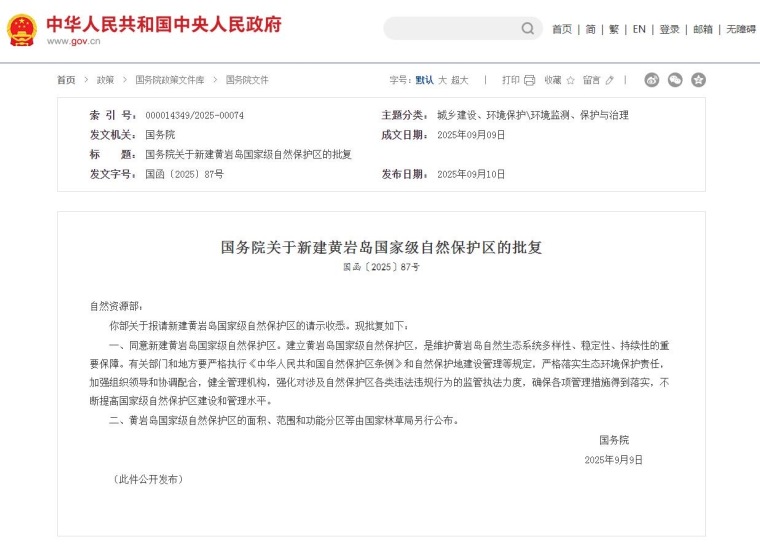Screen dimensions: 760x545
Task: Click line beginning 你部关于报请新建黄岩岛
Action: click(259, 326)
